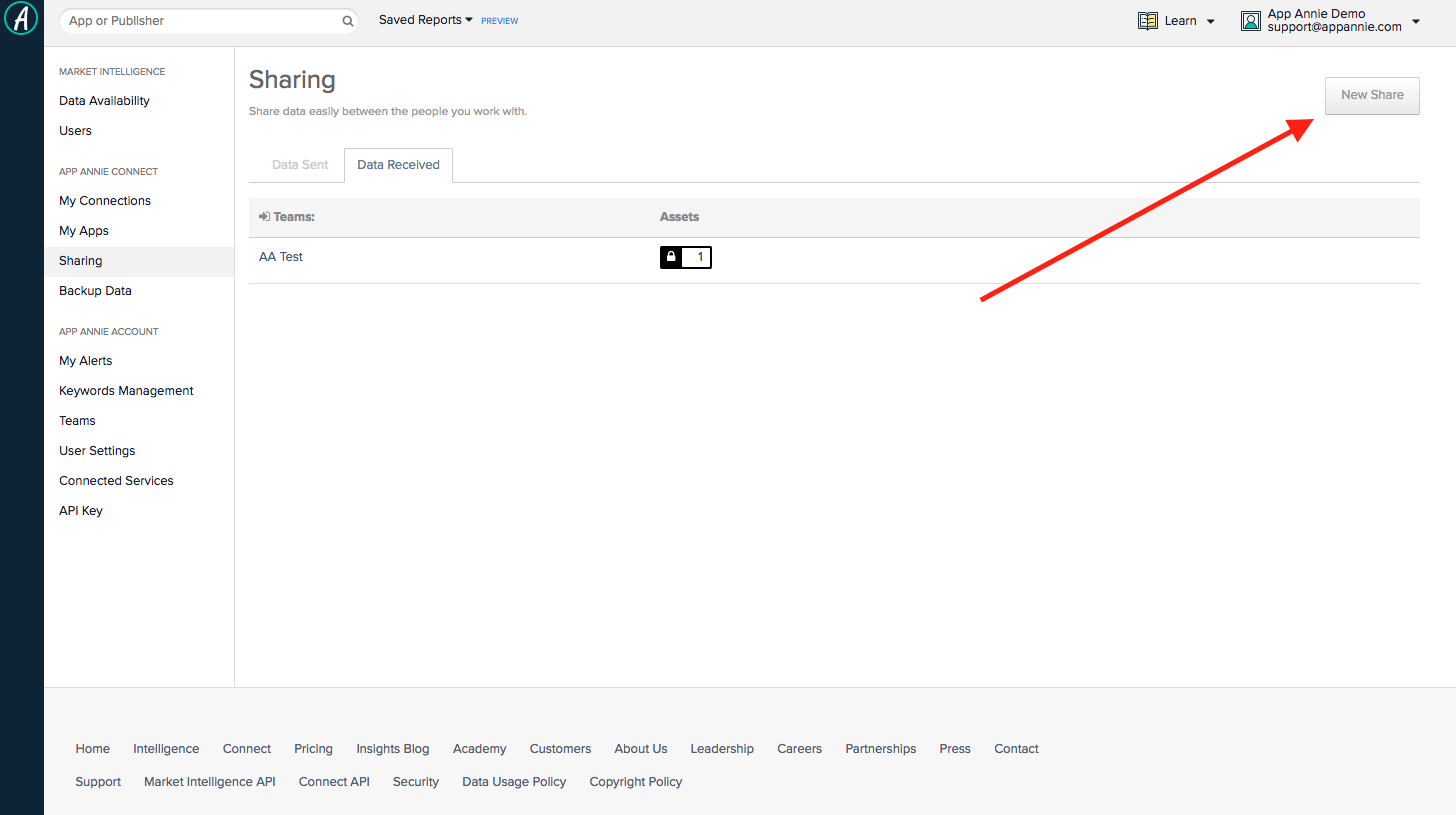Expand the Learn dropdown arrow
Viewport: 1456px width, 815px height.
click(x=1210, y=22)
